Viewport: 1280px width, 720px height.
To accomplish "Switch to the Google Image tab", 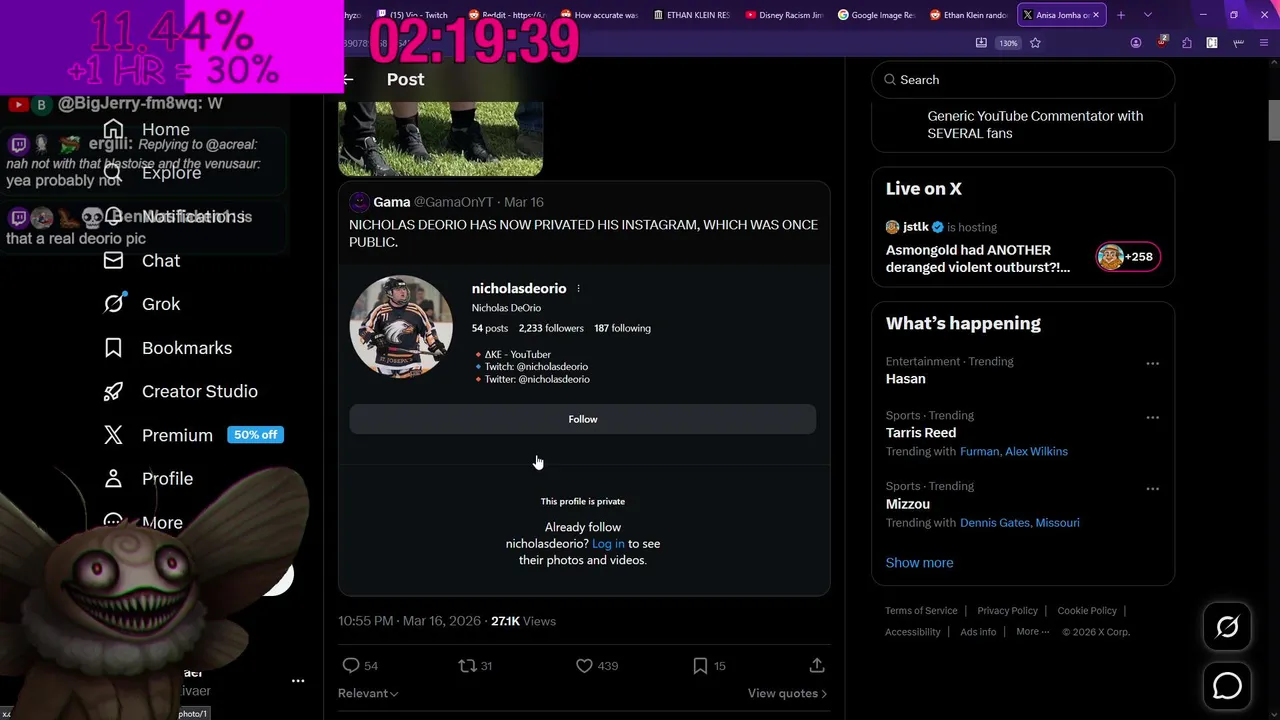I will click(x=874, y=15).
